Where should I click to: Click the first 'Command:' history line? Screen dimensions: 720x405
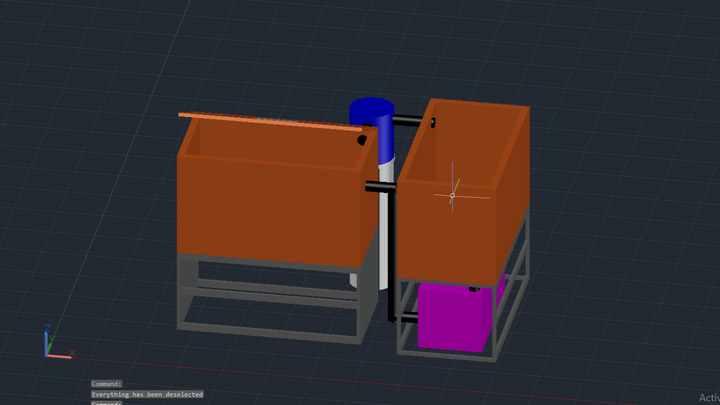tap(106, 384)
